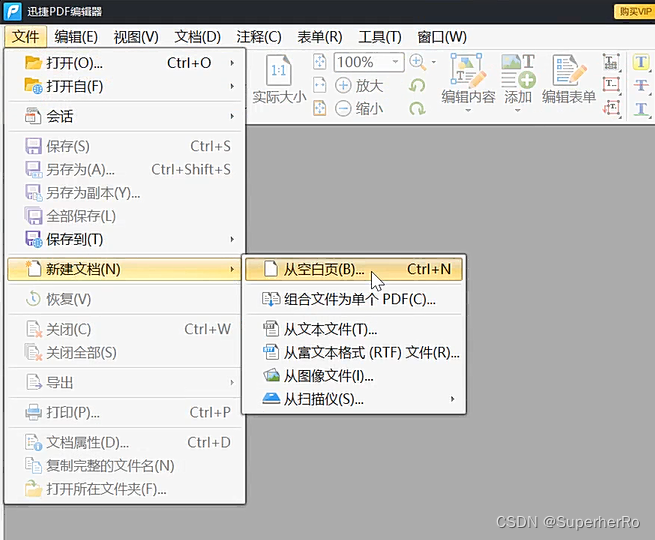Choose 从扫描仪(S)... option

click(x=353, y=399)
